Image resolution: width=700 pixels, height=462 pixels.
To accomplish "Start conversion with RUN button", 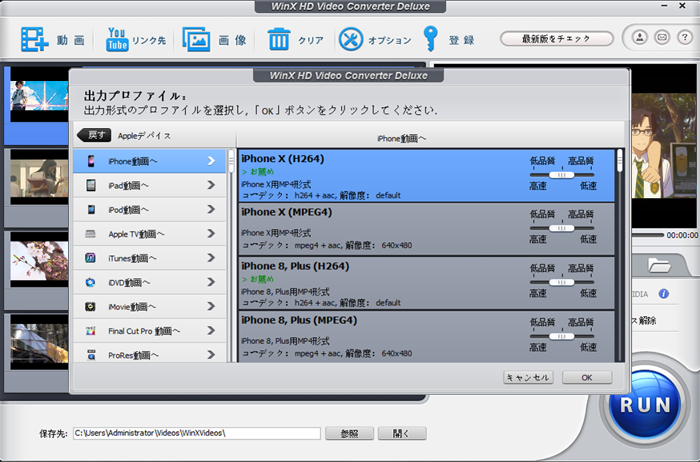I will coord(645,405).
